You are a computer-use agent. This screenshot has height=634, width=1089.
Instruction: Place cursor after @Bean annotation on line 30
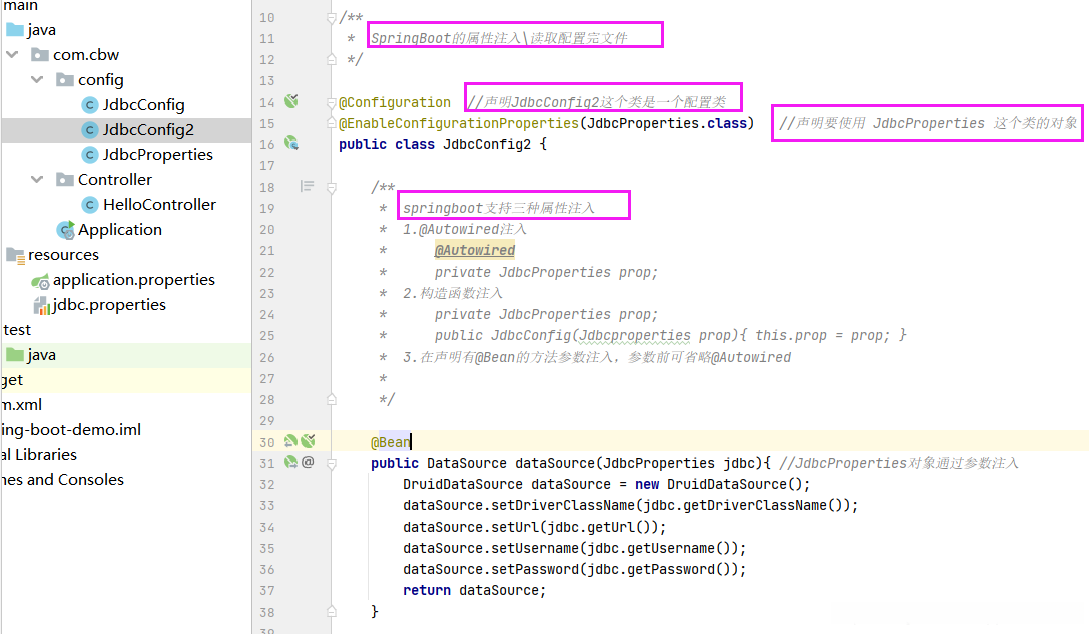tap(411, 442)
